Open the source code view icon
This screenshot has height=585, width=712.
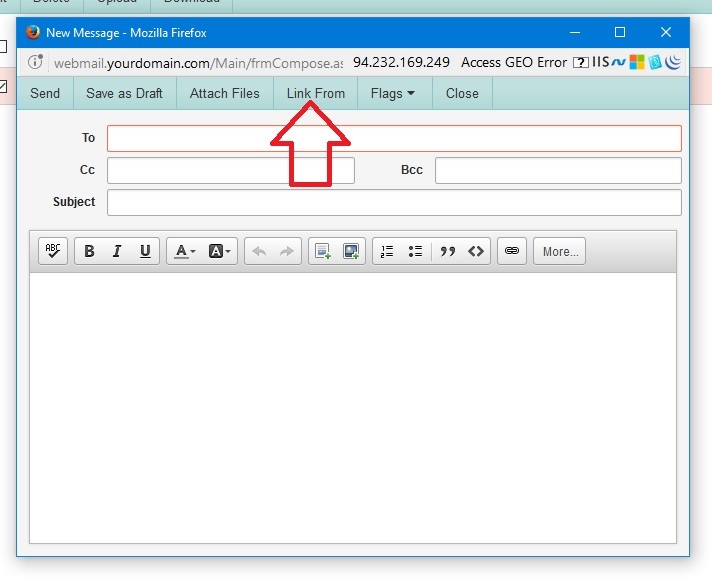[x=476, y=251]
